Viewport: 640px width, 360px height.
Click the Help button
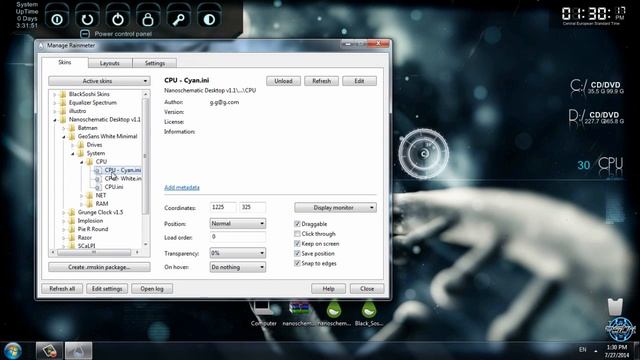click(329, 289)
